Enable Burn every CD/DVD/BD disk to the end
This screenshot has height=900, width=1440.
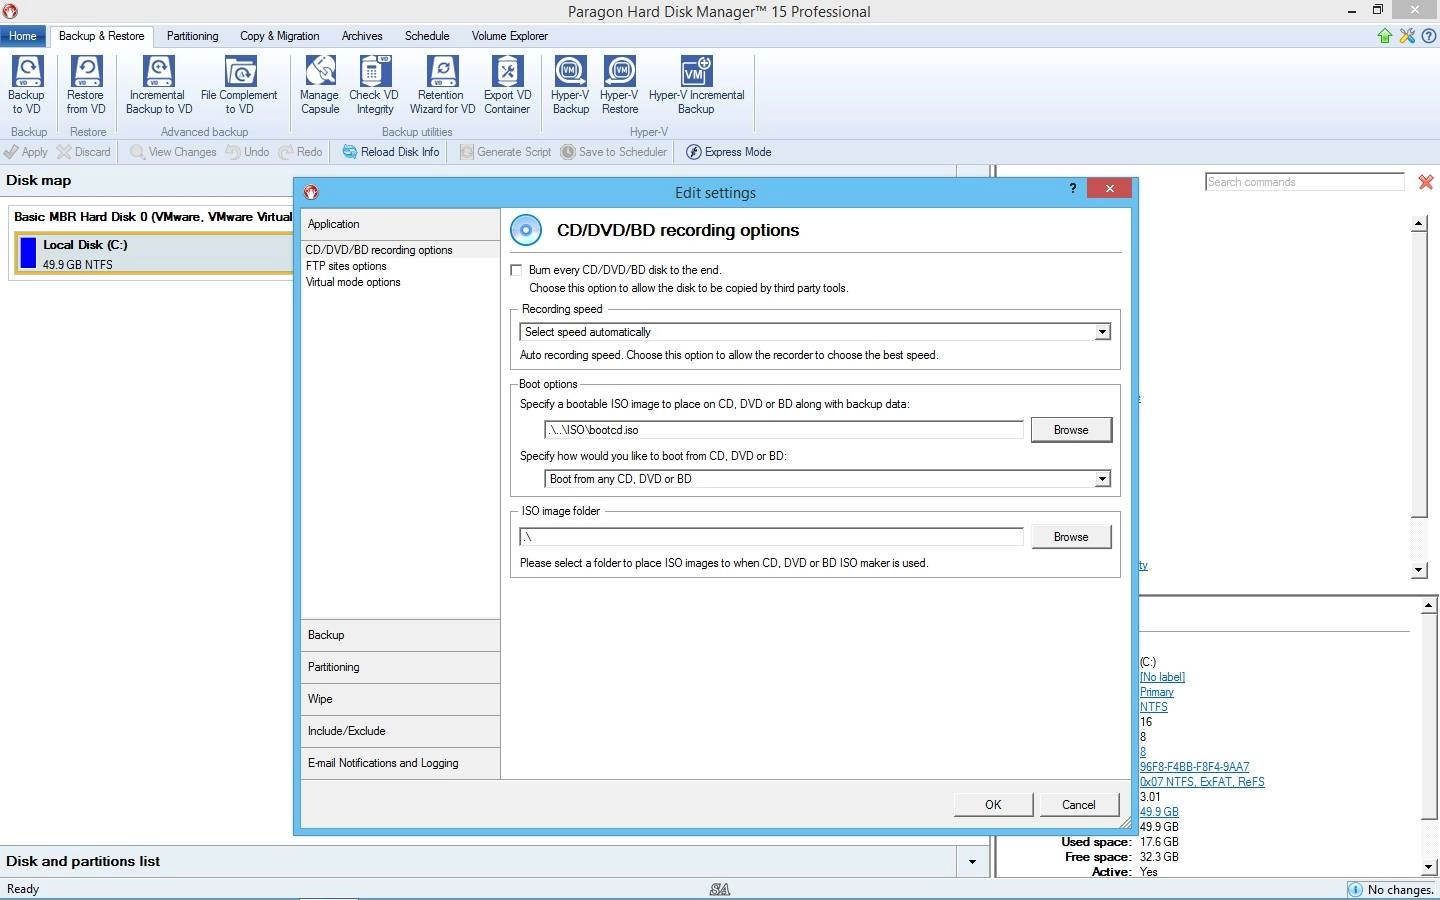coord(516,270)
